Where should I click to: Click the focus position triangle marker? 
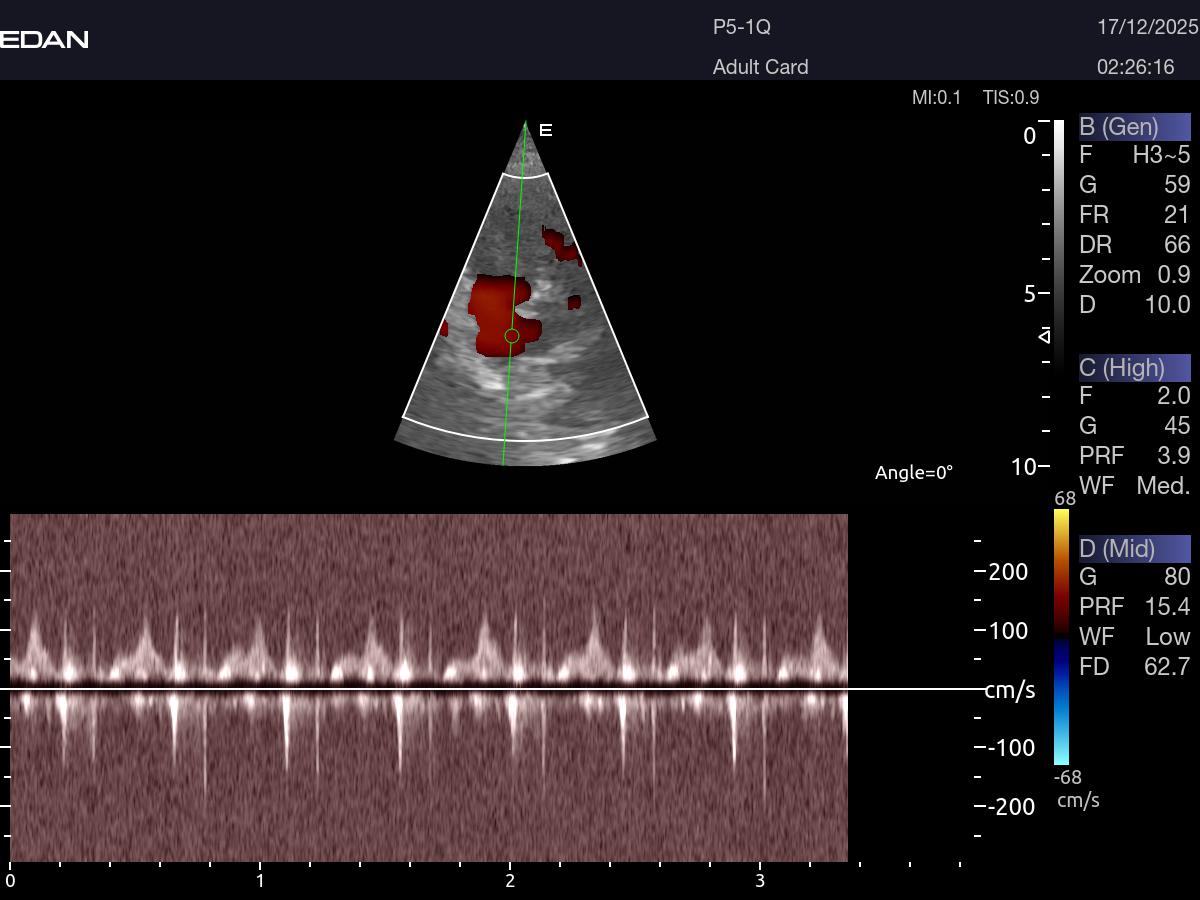pos(1045,335)
